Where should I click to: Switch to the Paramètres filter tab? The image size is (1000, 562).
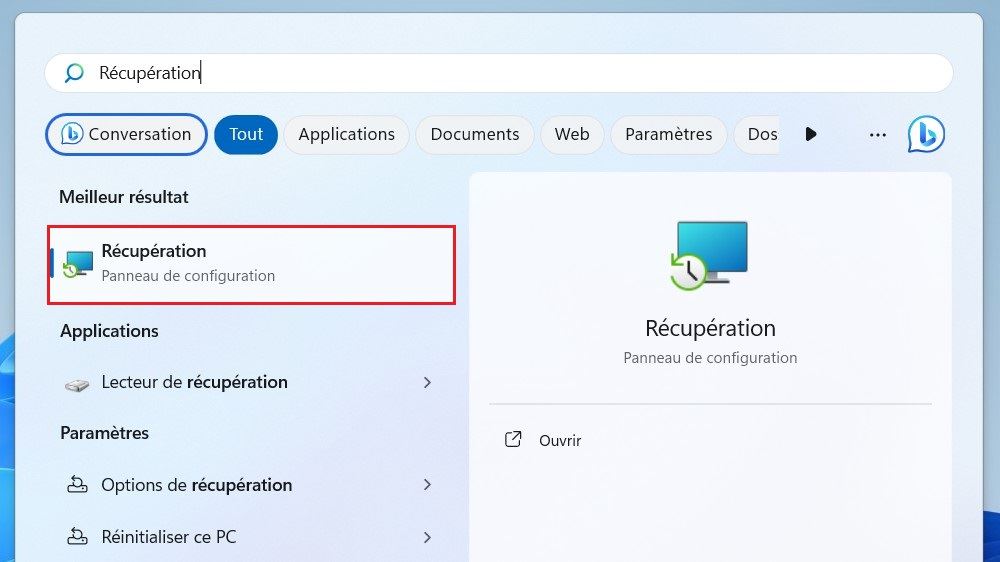click(x=668, y=134)
